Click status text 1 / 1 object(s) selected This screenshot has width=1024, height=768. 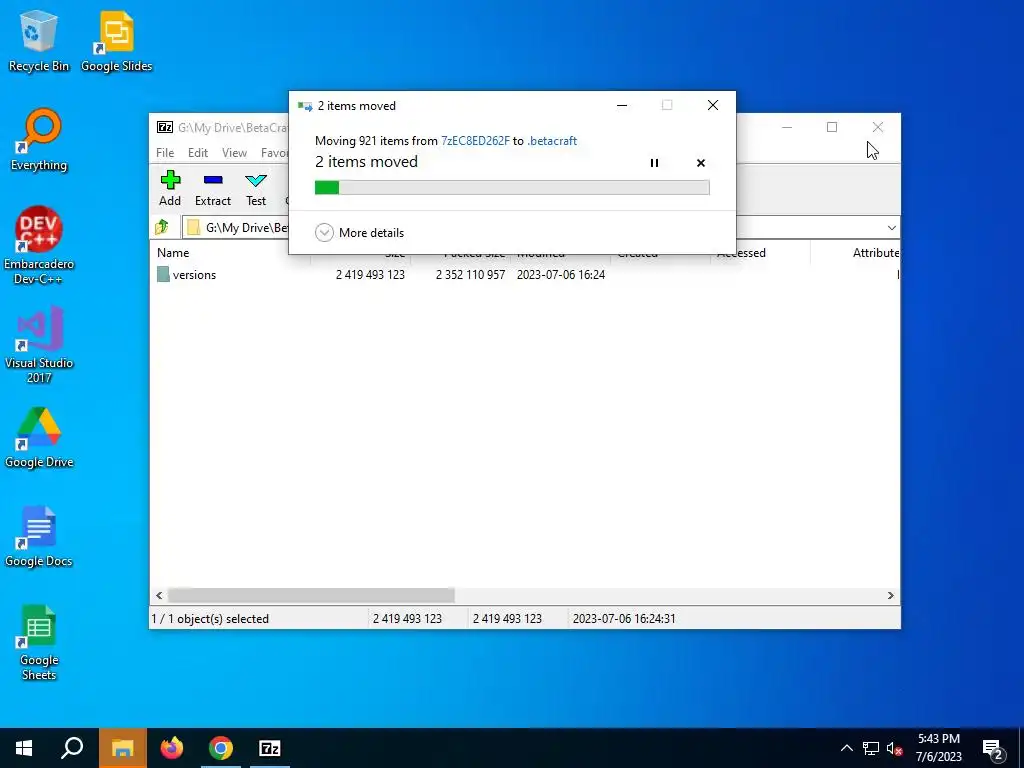(210, 618)
